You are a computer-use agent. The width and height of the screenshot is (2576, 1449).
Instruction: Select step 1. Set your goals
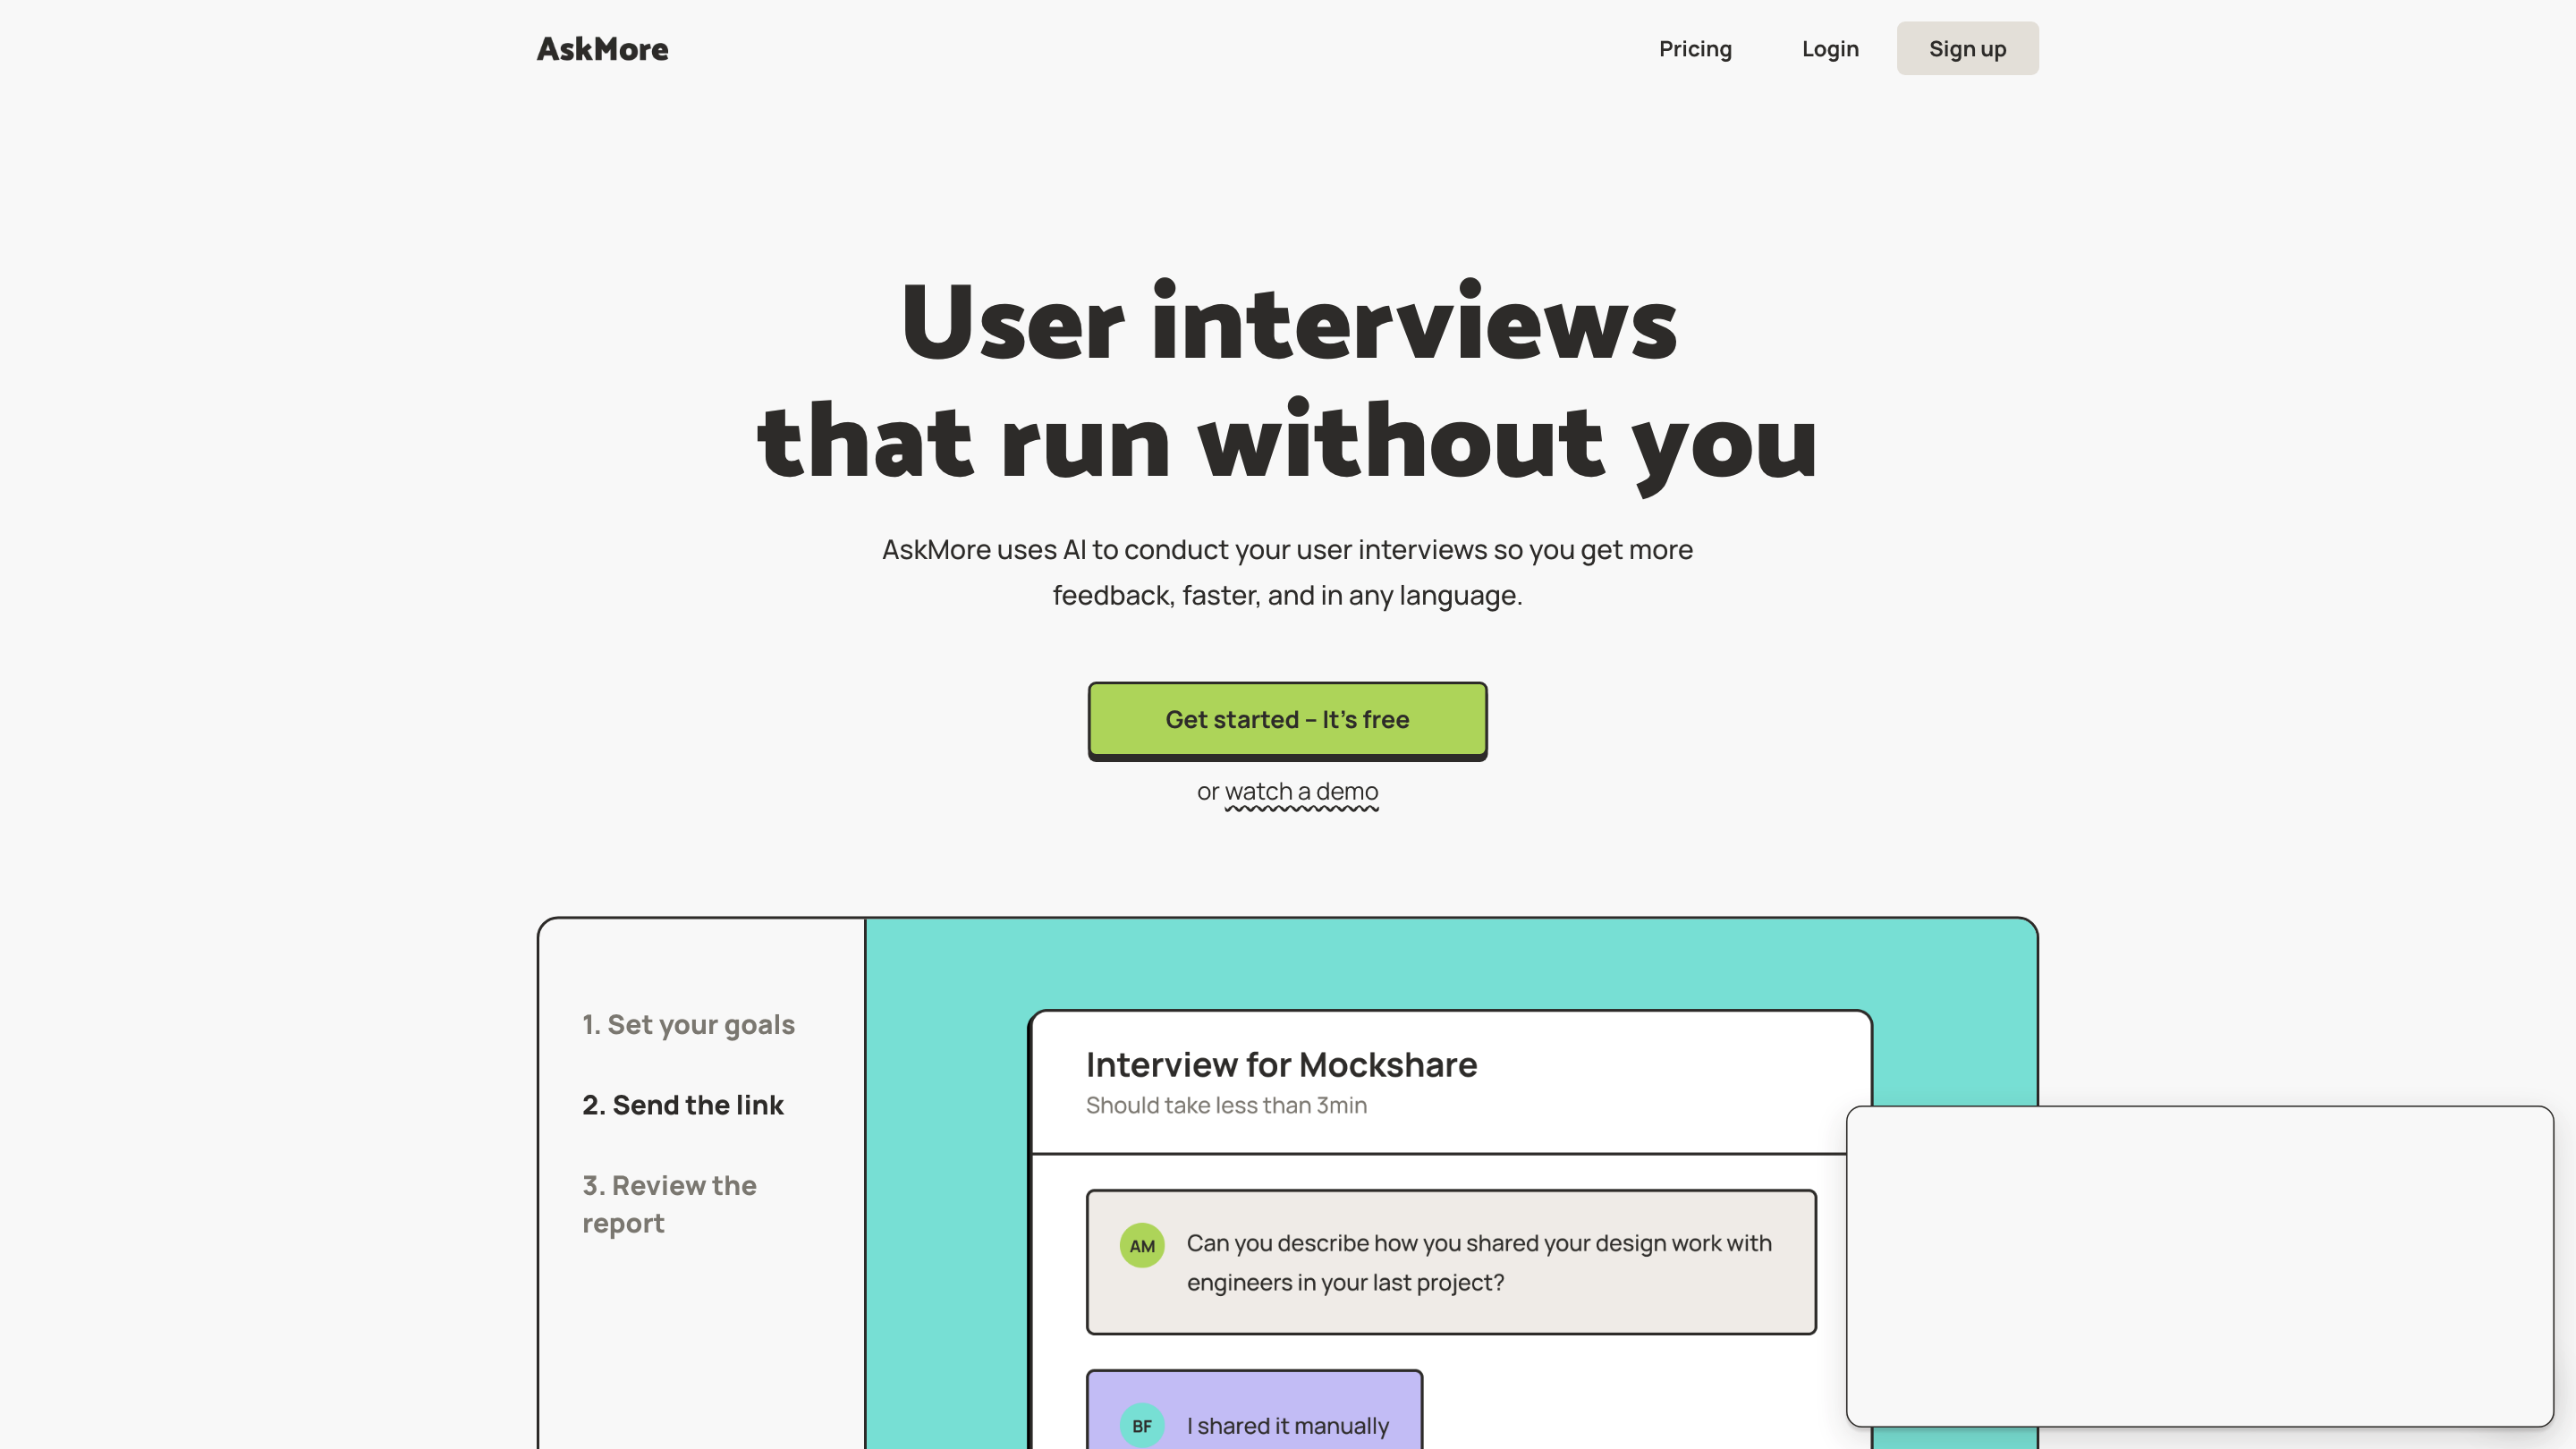(x=688, y=1024)
